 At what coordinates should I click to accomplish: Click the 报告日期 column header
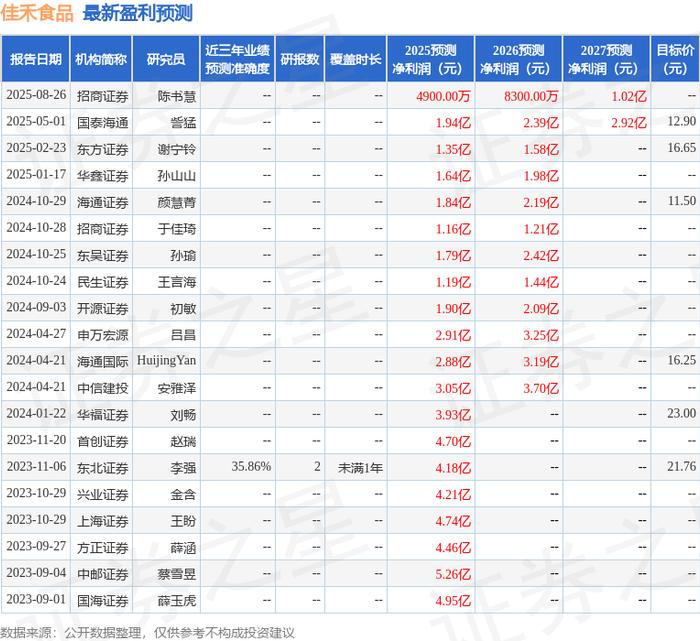click(35, 59)
